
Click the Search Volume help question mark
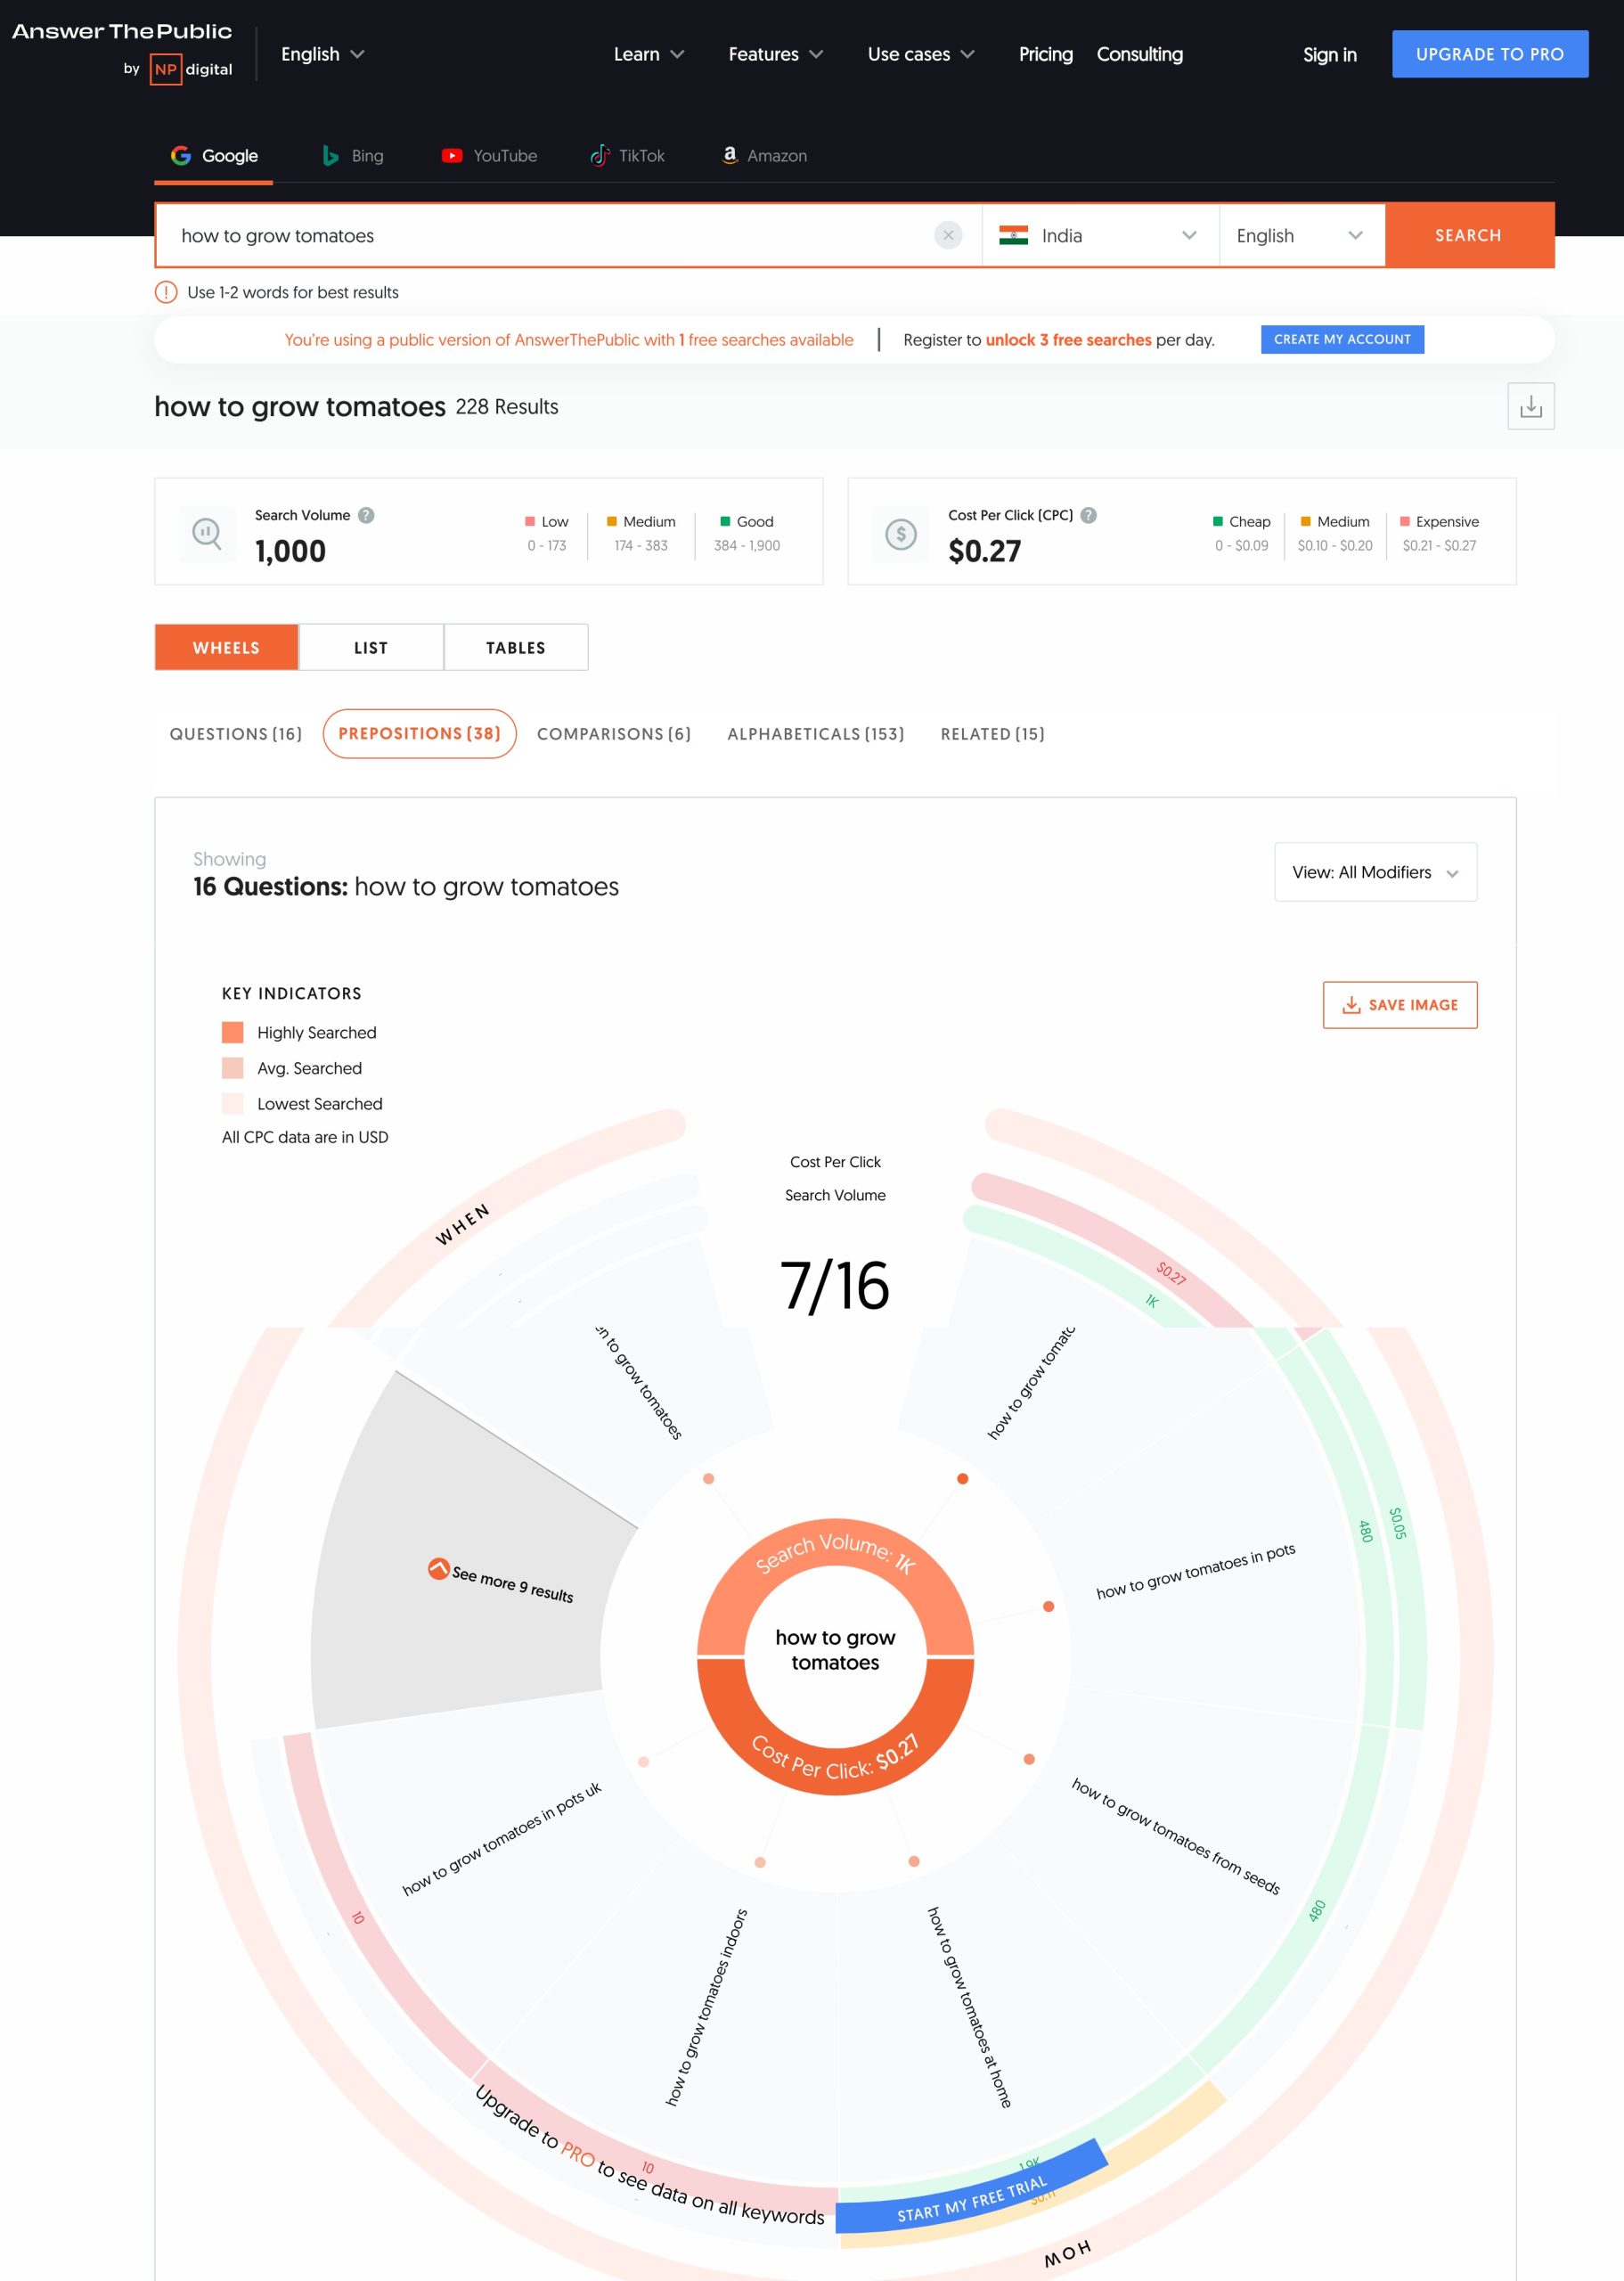pyautogui.click(x=367, y=515)
